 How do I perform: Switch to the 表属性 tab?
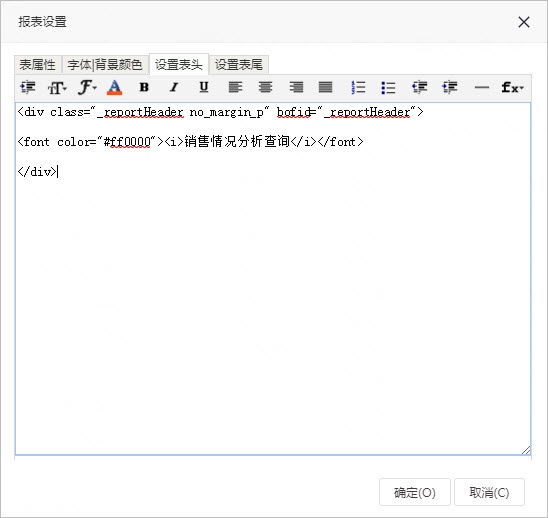coord(37,65)
